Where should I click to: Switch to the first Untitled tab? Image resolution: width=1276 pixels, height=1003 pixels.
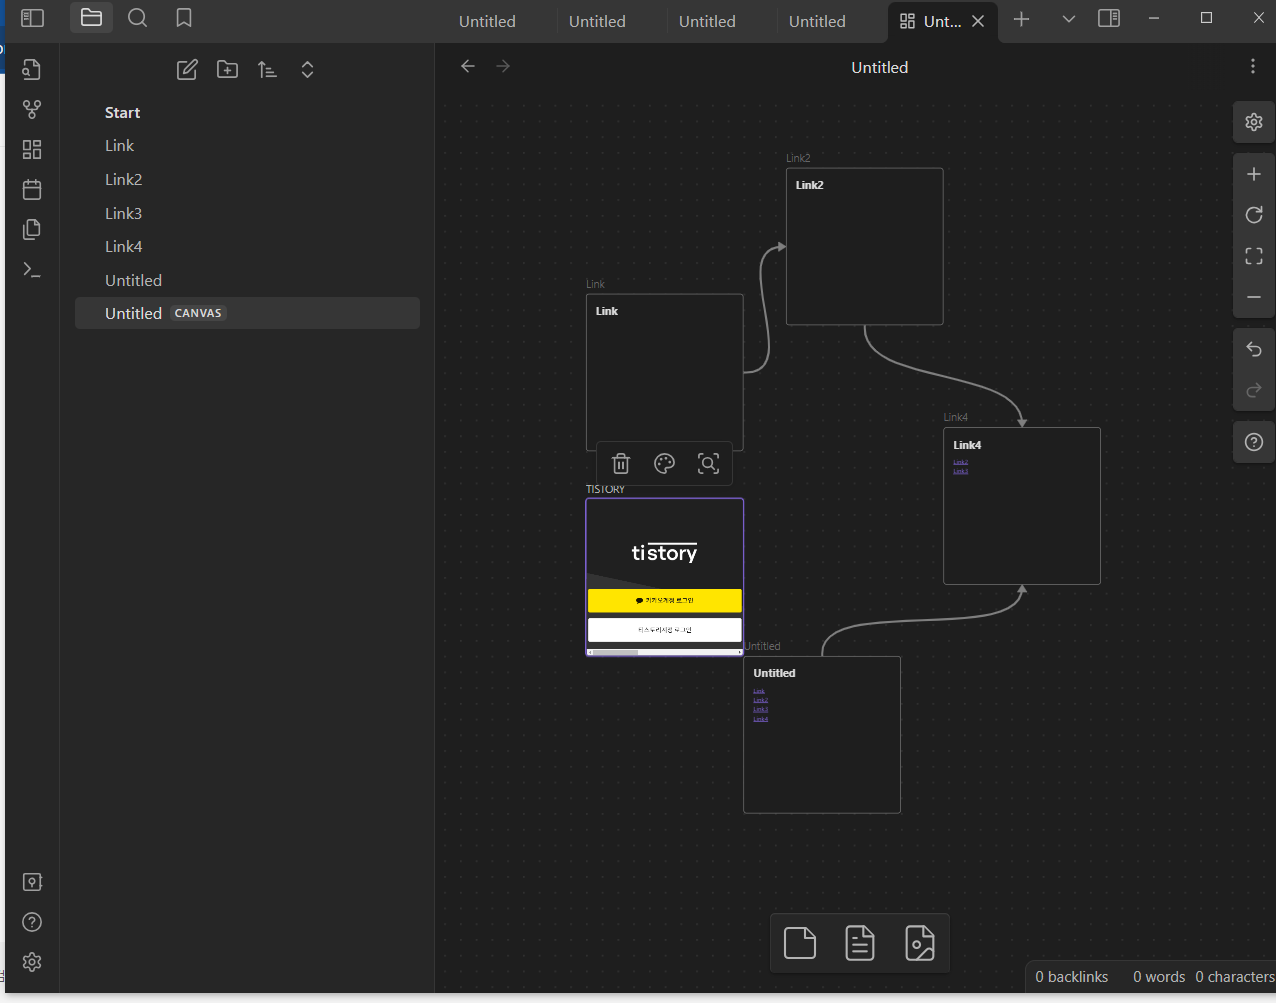(487, 21)
